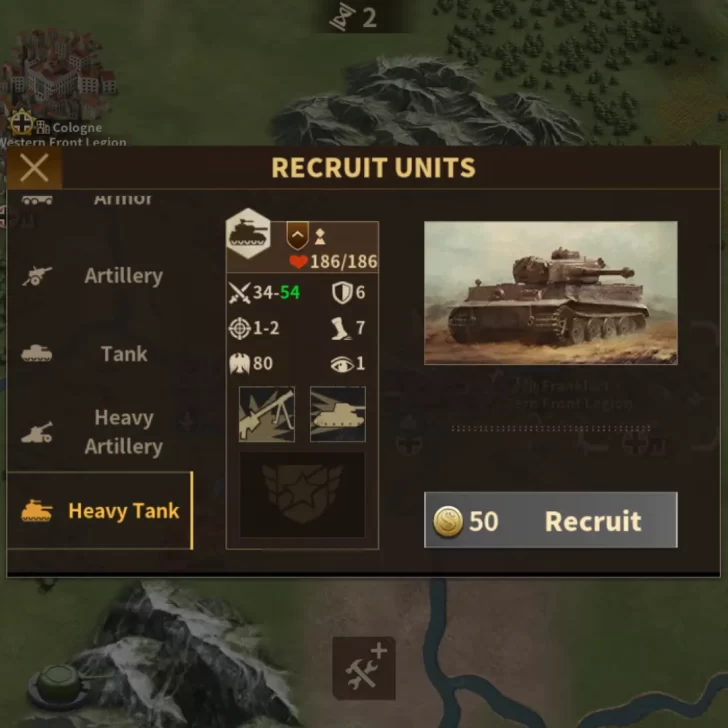The image size is (728, 728).
Task: Expand the rank chevron badge
Action: pyautogui.click(x=298, y=236)
